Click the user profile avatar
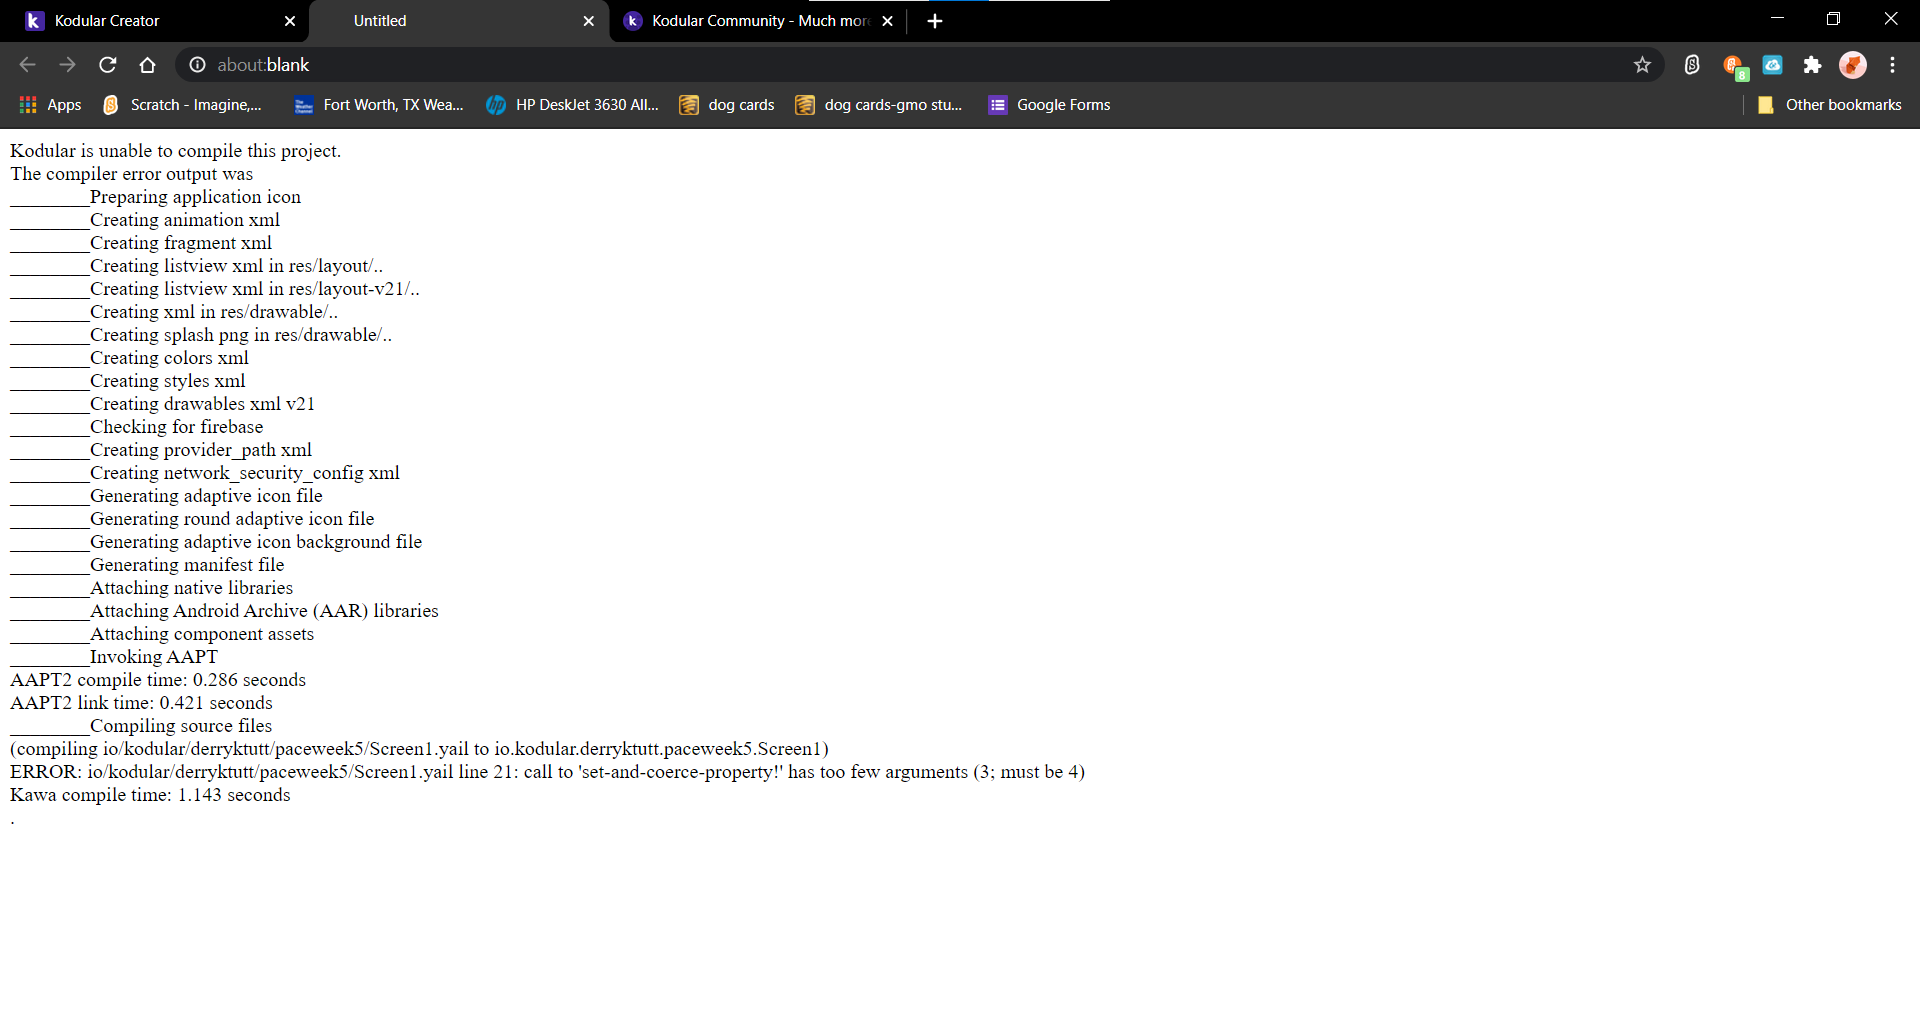This screenshot has width=1920, height=1030. [1852, 65]
